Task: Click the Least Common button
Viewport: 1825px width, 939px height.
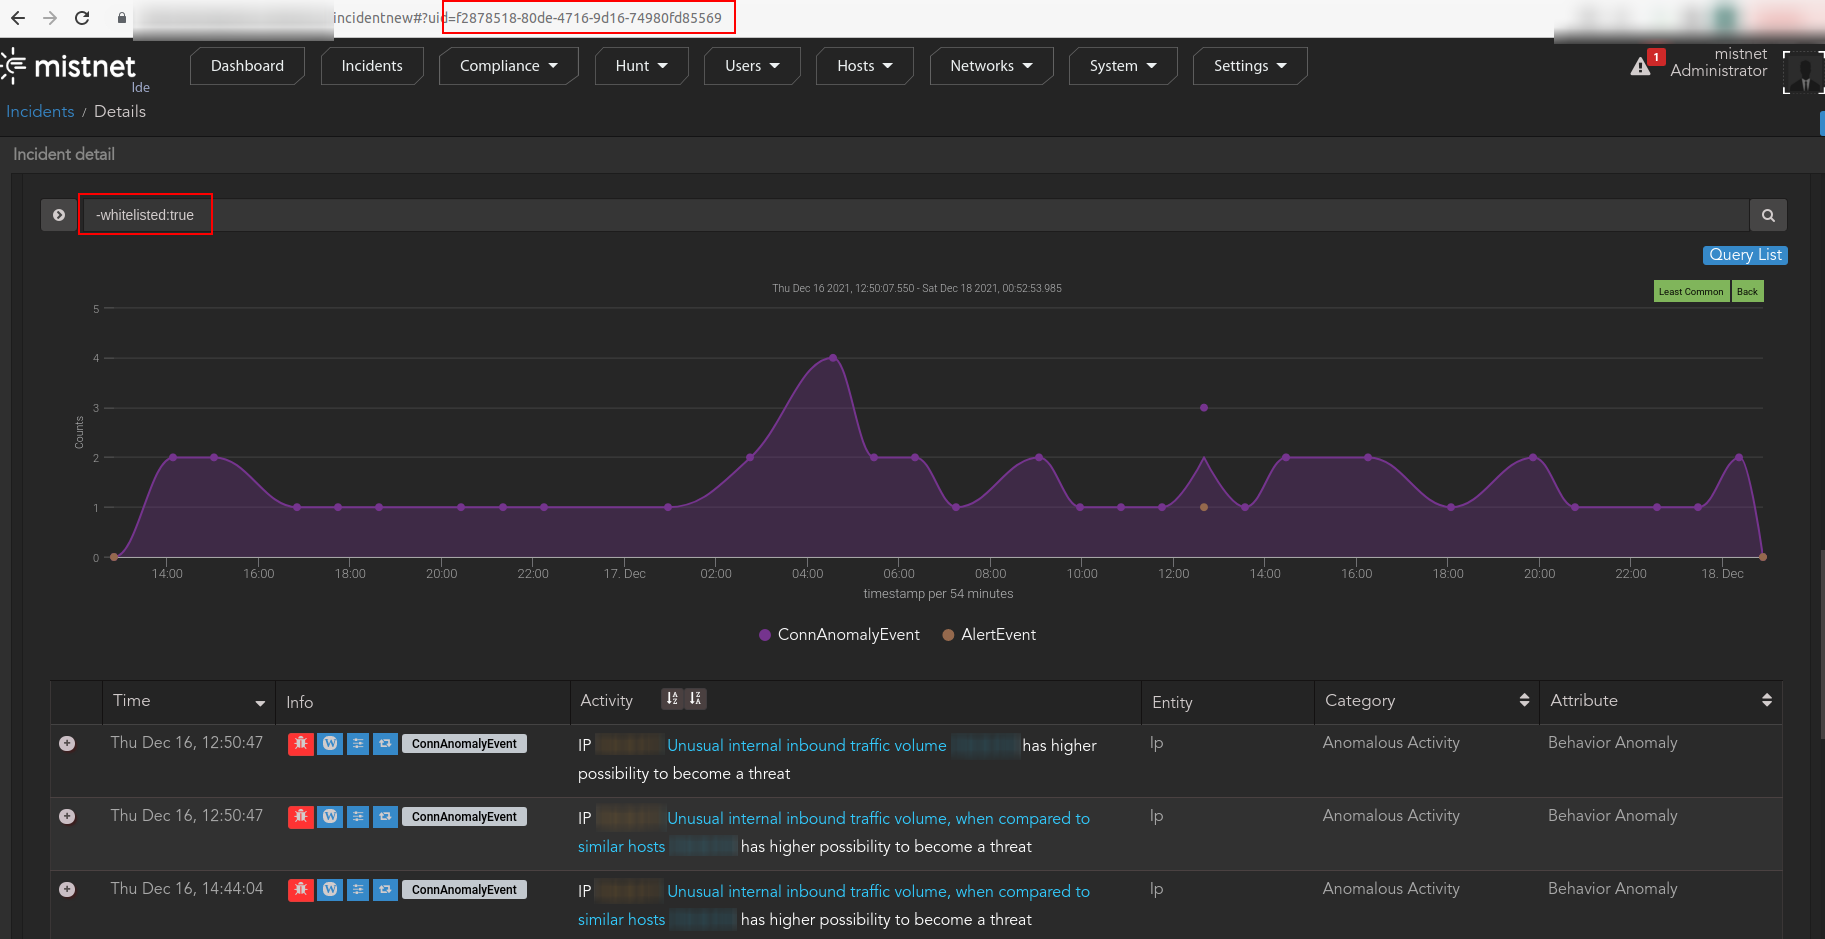Action: click(1690, 292)
